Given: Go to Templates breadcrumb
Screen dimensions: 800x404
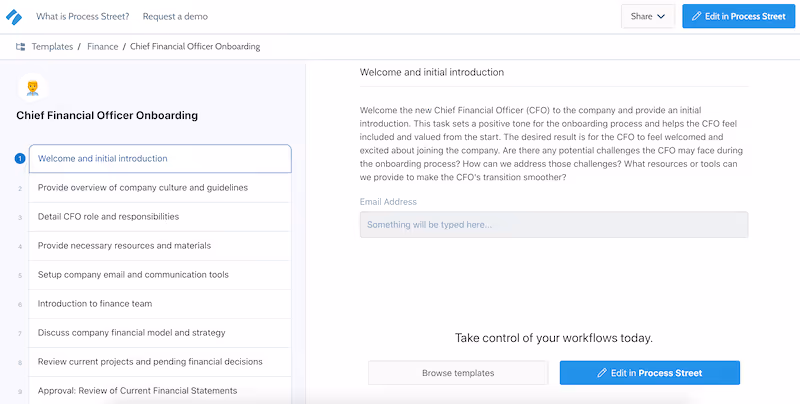Looking at the screenshot, I should [52, 46].
